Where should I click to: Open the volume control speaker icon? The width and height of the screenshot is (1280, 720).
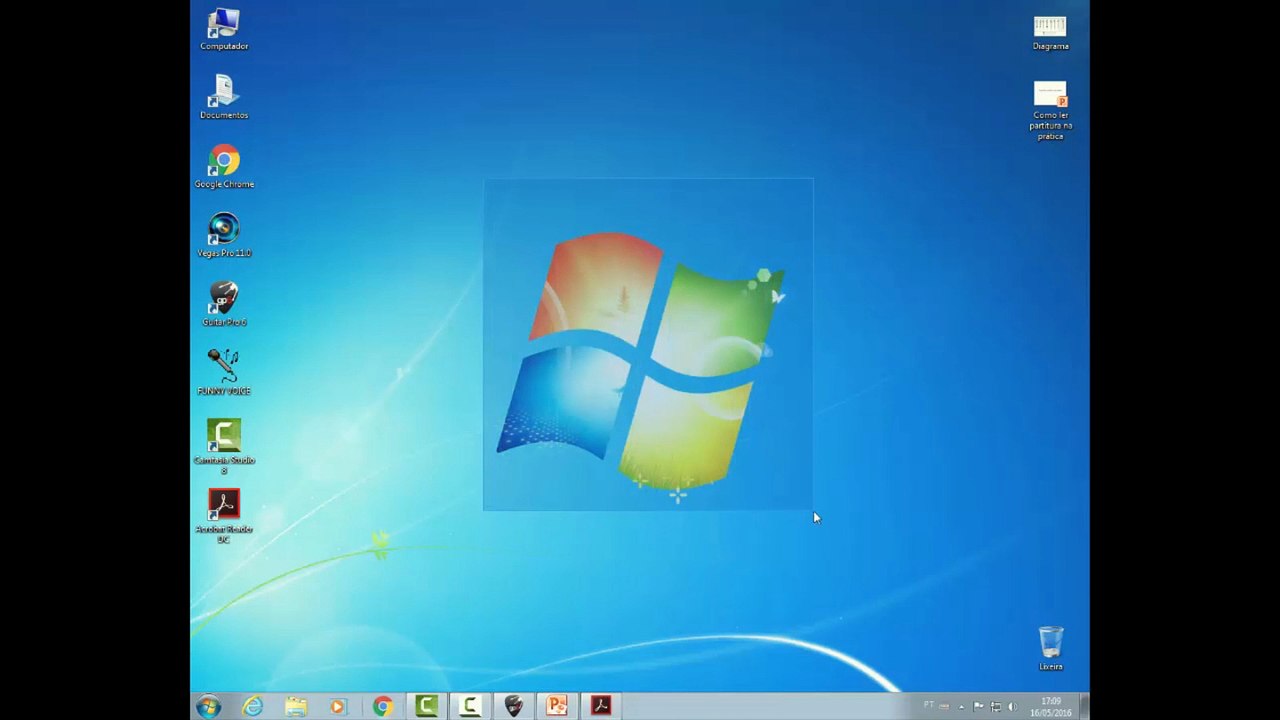1012,707
